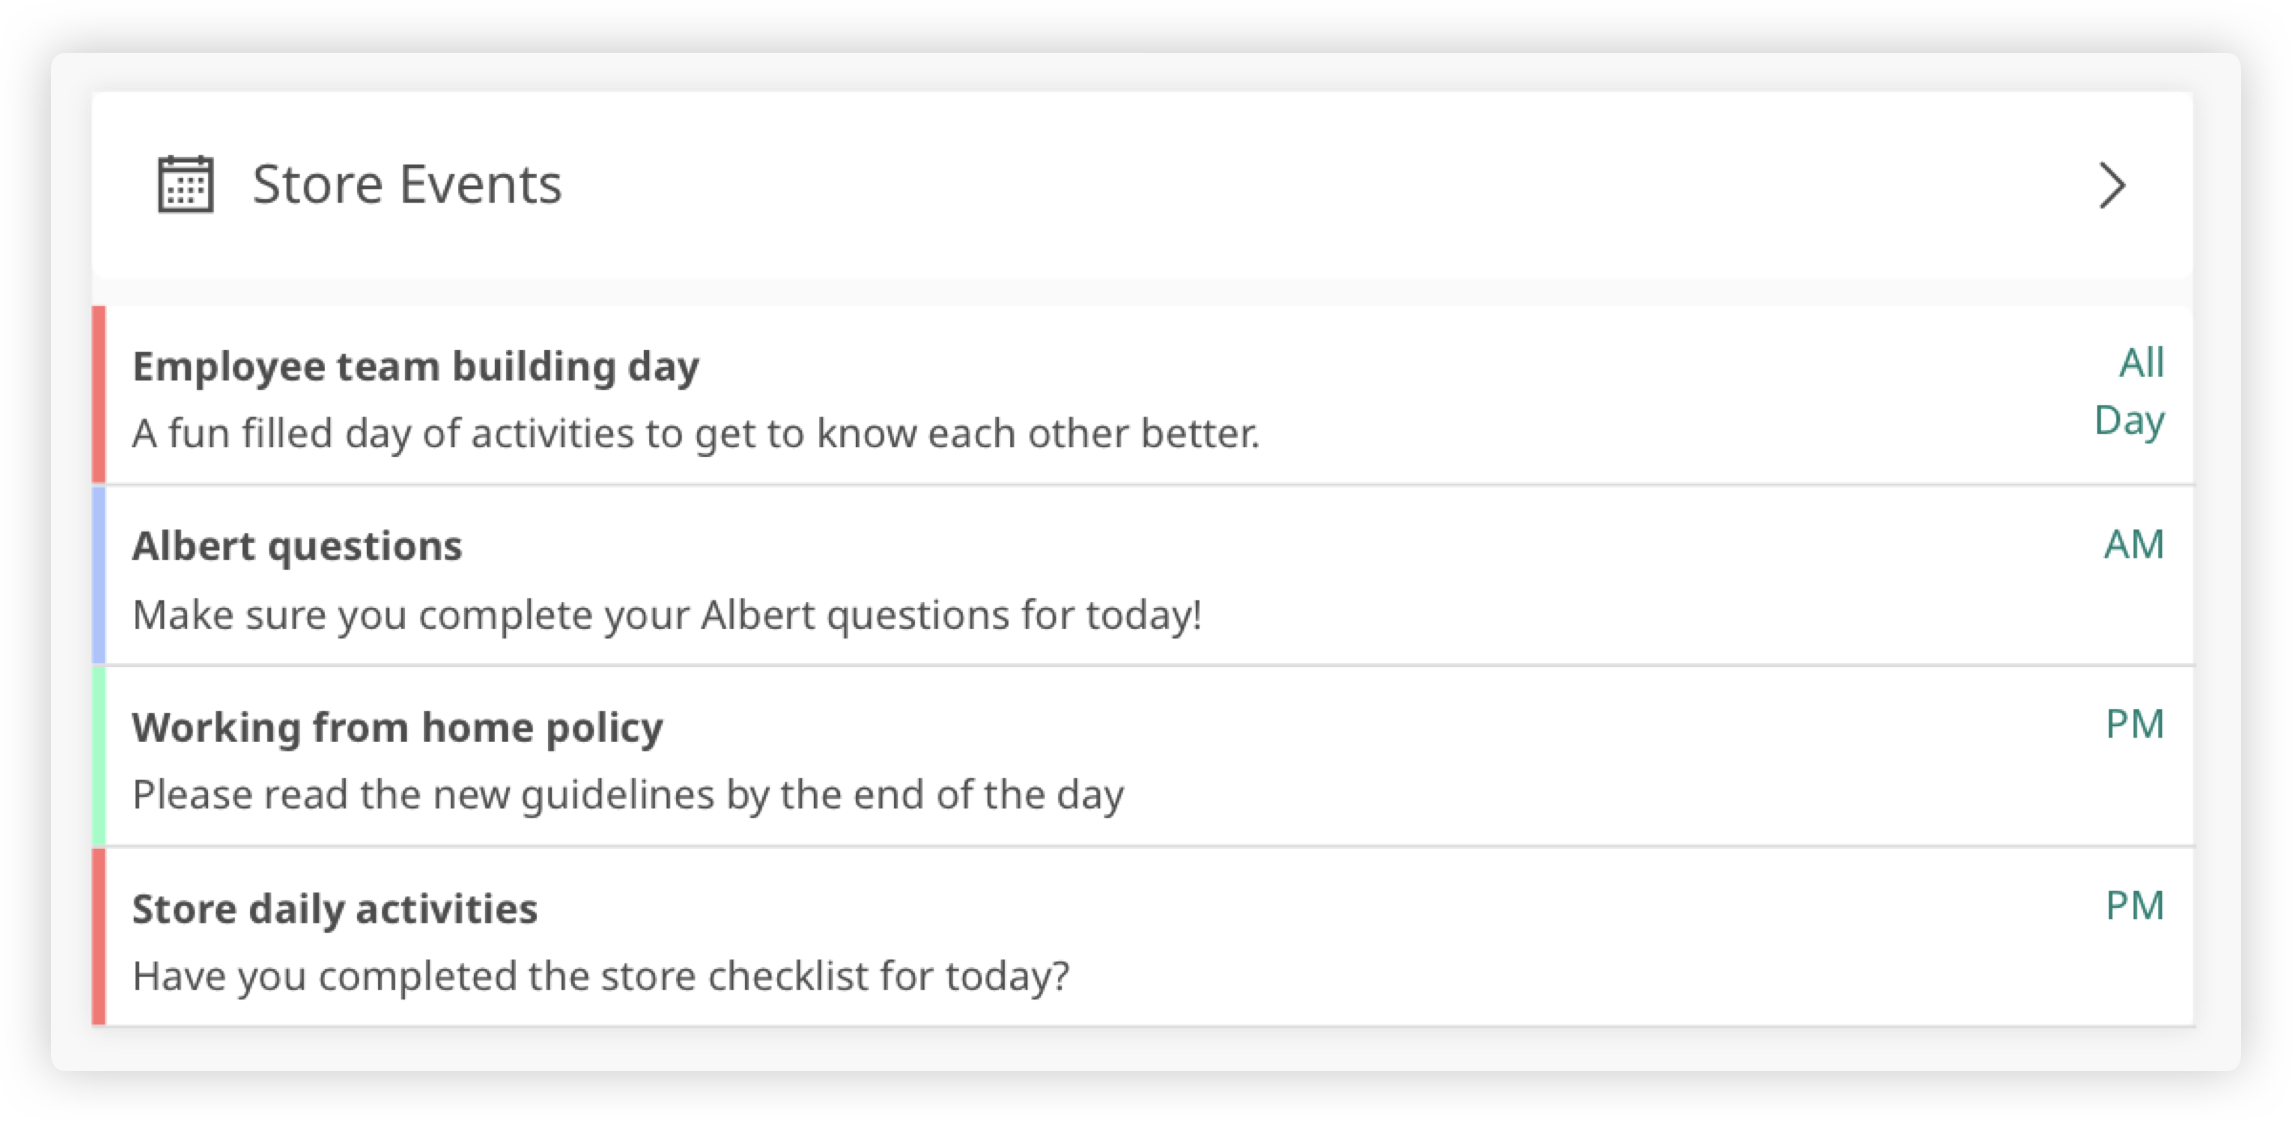The image size is (2292, 1124).
Task: Click the PM label for home policy
Action: (2134, 725)
